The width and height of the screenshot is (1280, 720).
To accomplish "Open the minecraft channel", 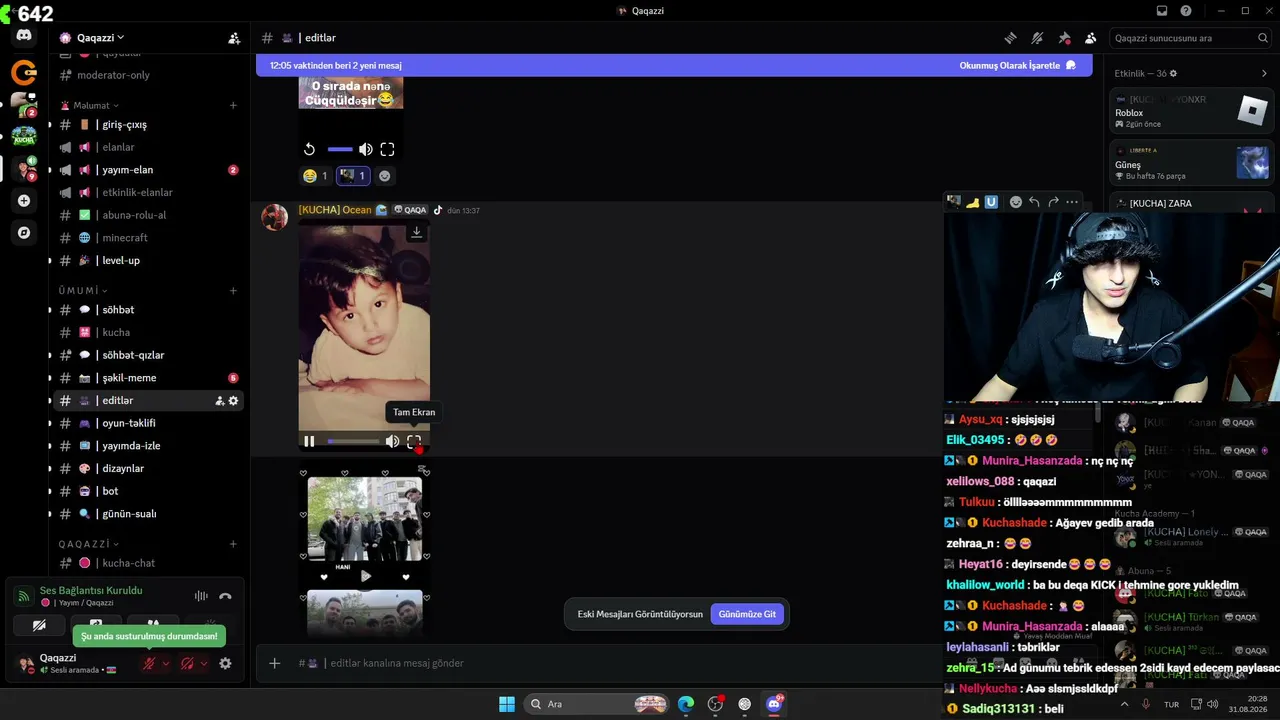I will pos(148,238).
